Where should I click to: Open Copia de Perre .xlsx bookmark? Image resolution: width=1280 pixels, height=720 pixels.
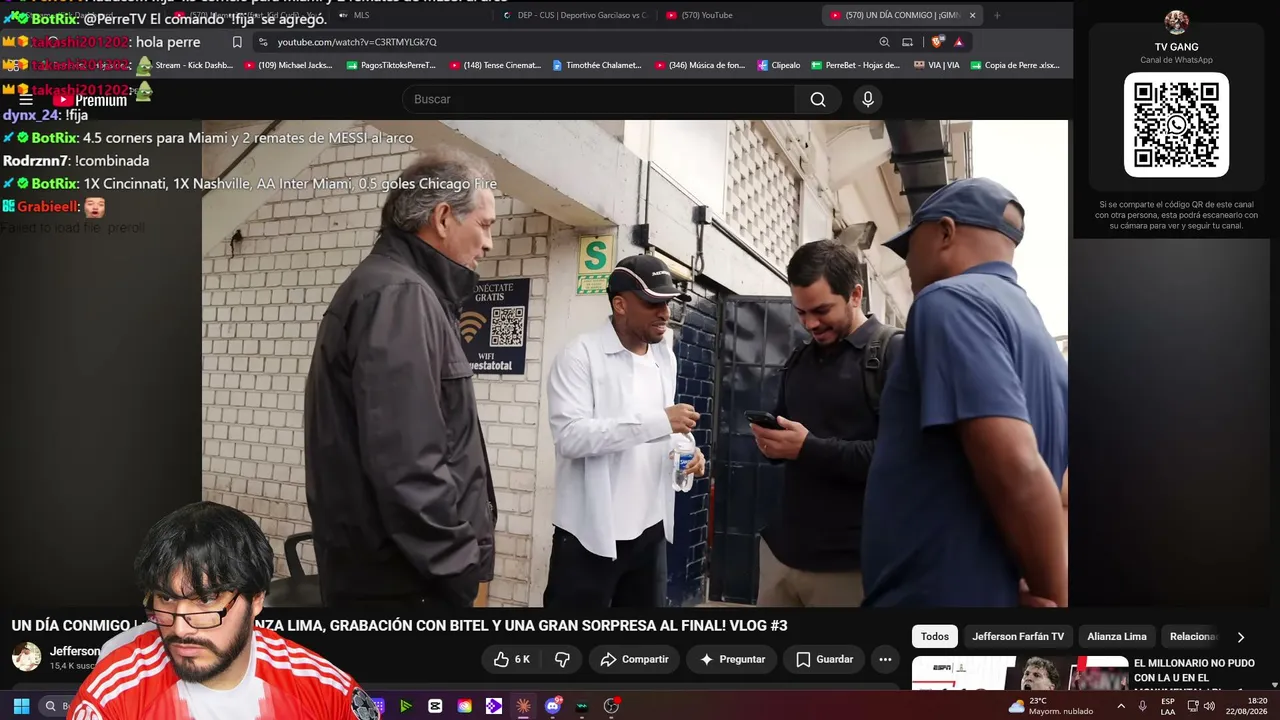pos(1015,66)
